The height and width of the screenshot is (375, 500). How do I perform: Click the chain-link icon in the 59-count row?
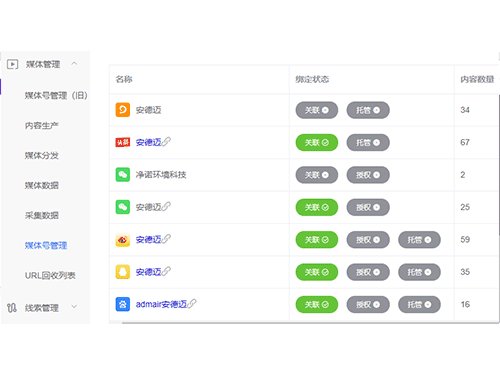(x=166, y=239)
